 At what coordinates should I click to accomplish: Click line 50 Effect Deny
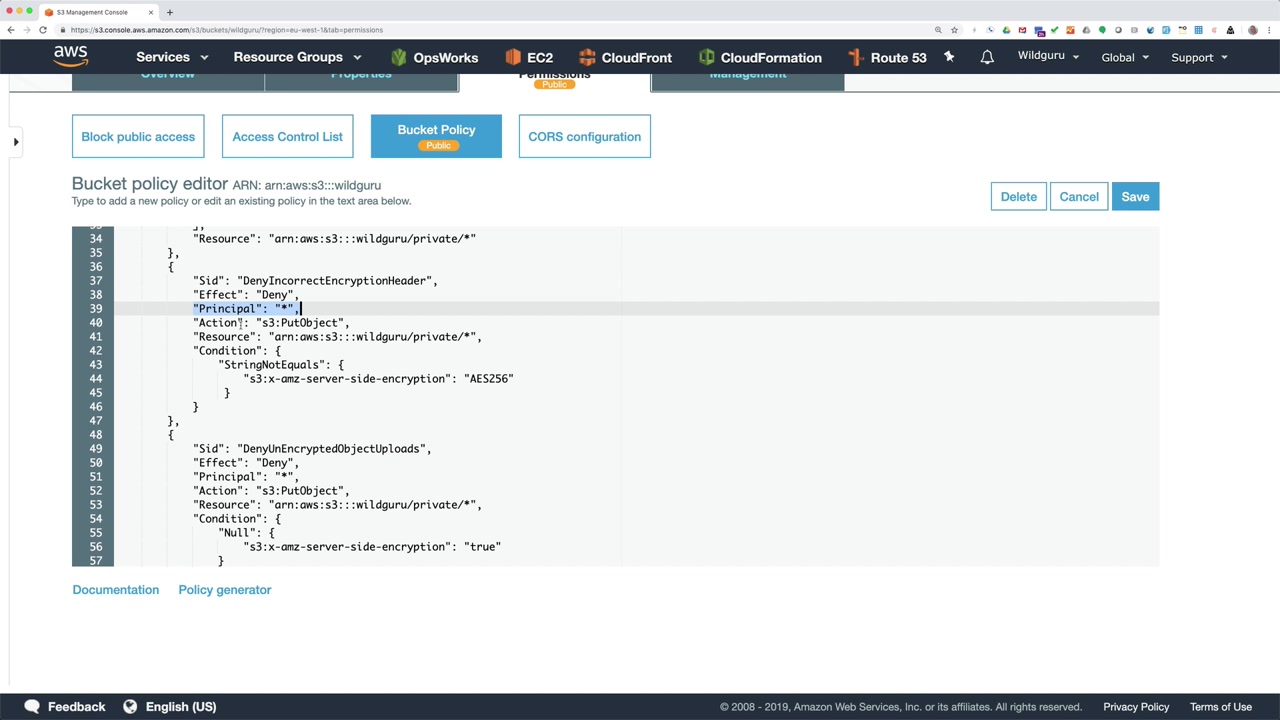point(246,463)
